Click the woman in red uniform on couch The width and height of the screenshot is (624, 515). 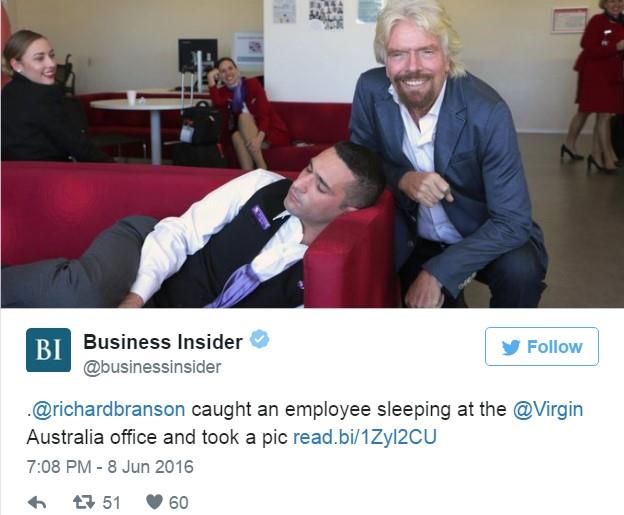(247, 113)
